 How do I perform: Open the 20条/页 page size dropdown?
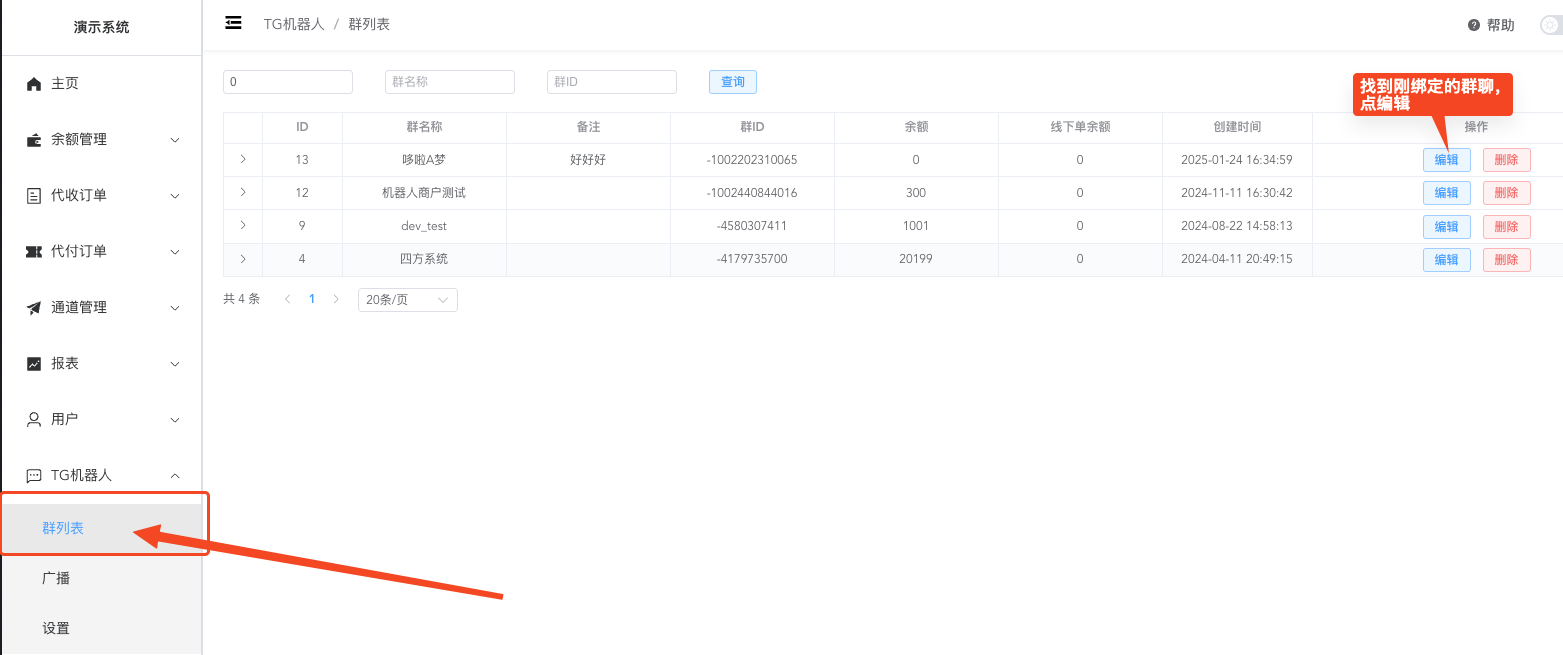(x=407, y=298)
